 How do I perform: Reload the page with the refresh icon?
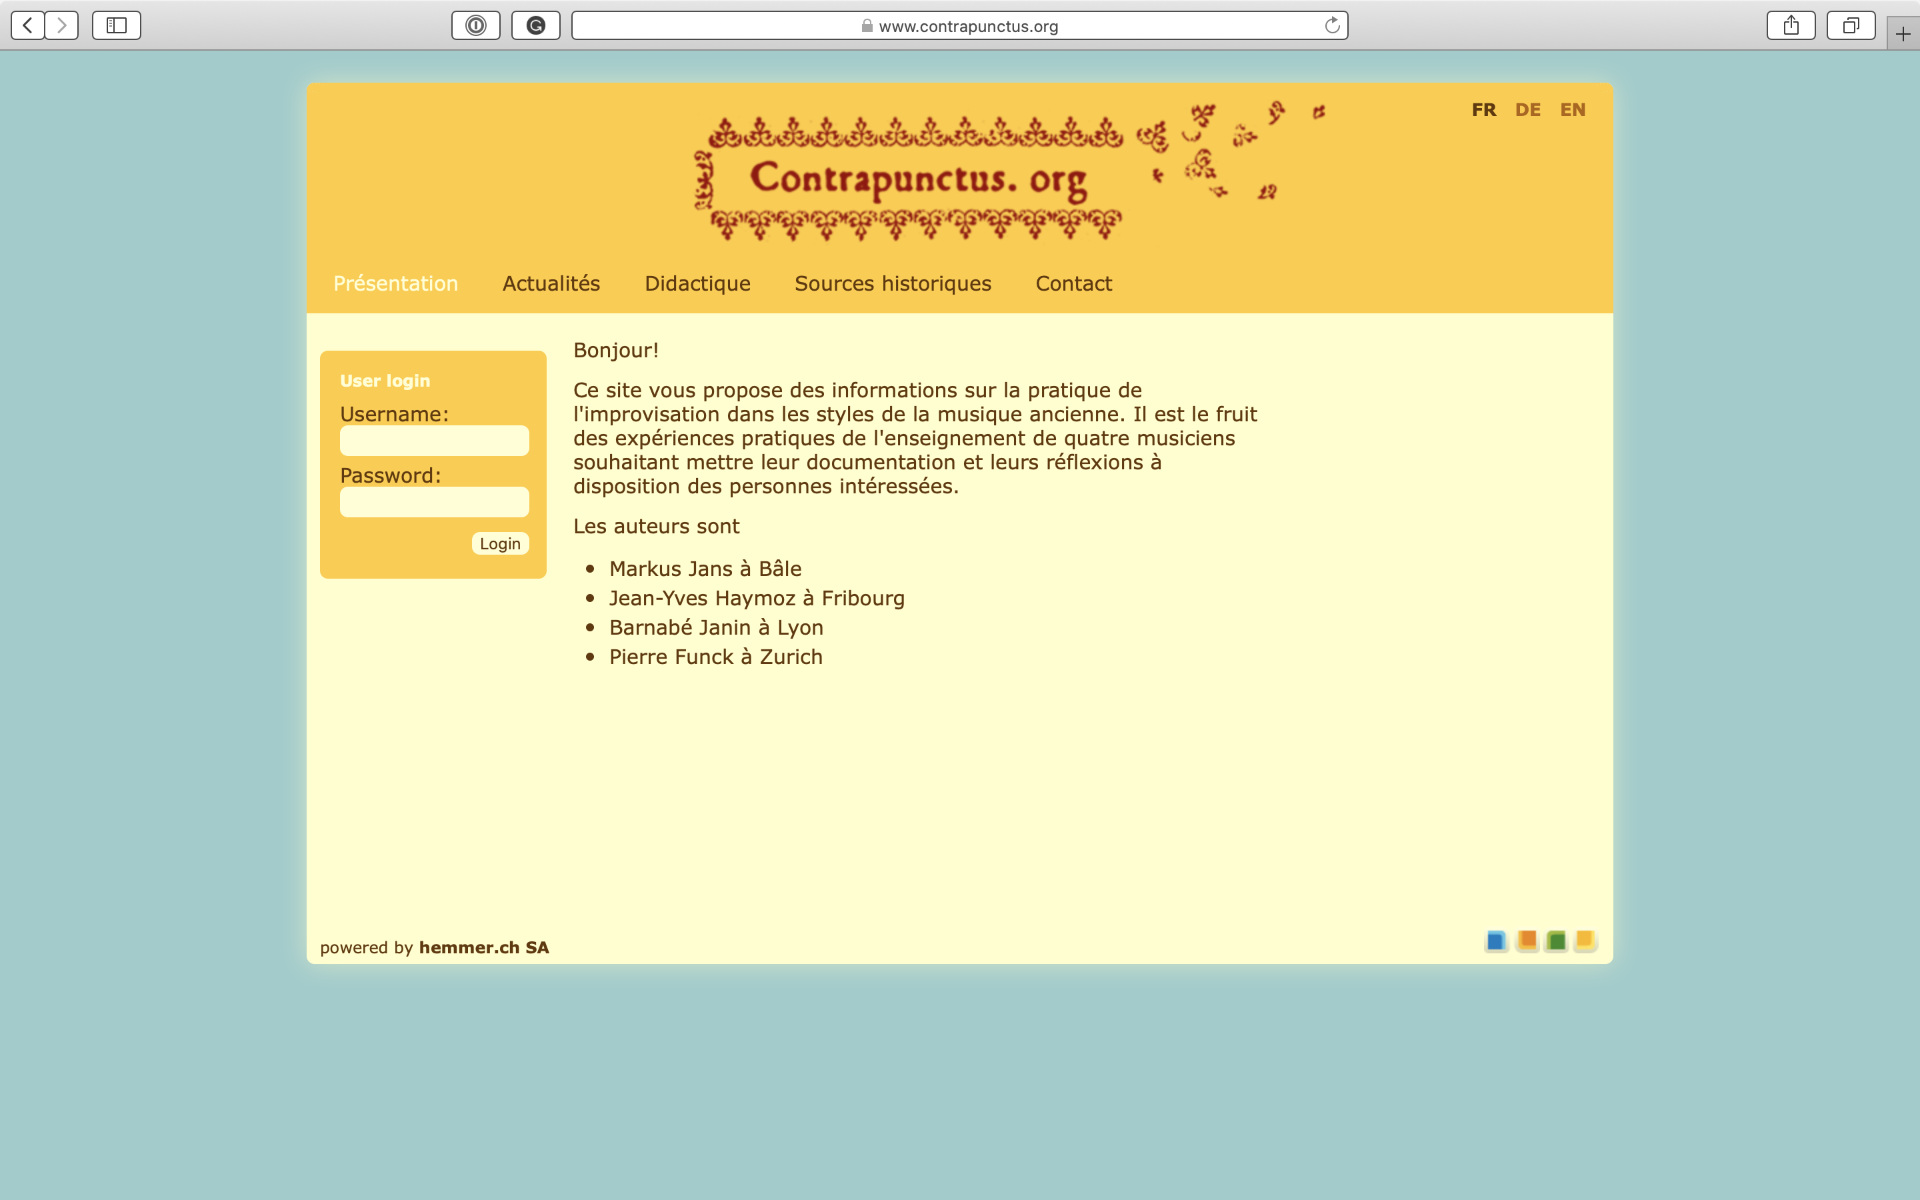click(1332, 26)
